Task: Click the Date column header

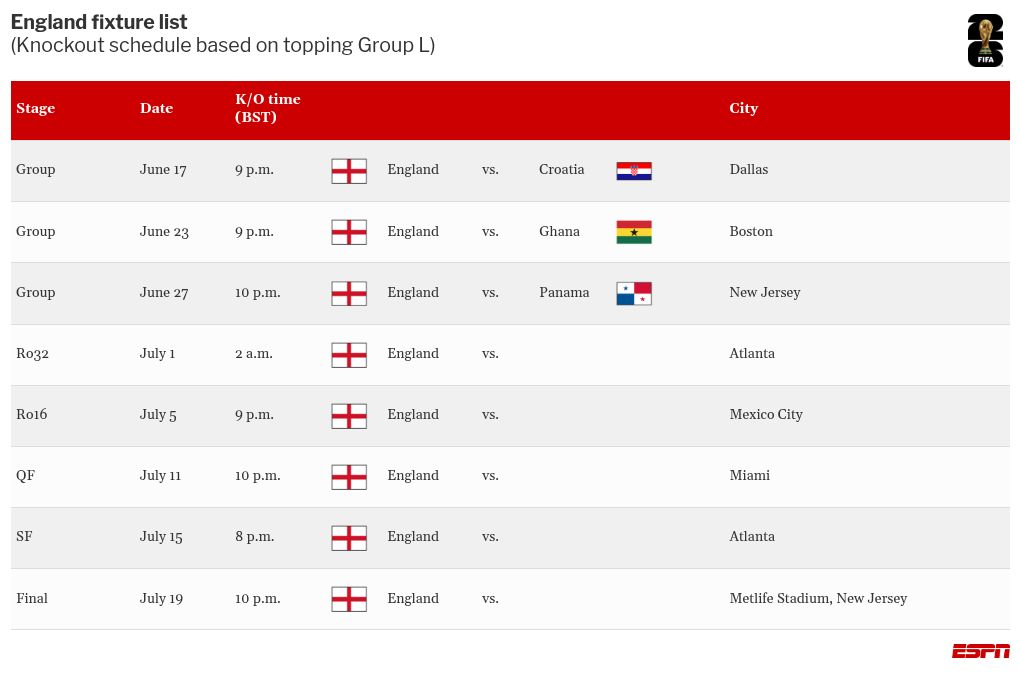Action: pos(156,108)
